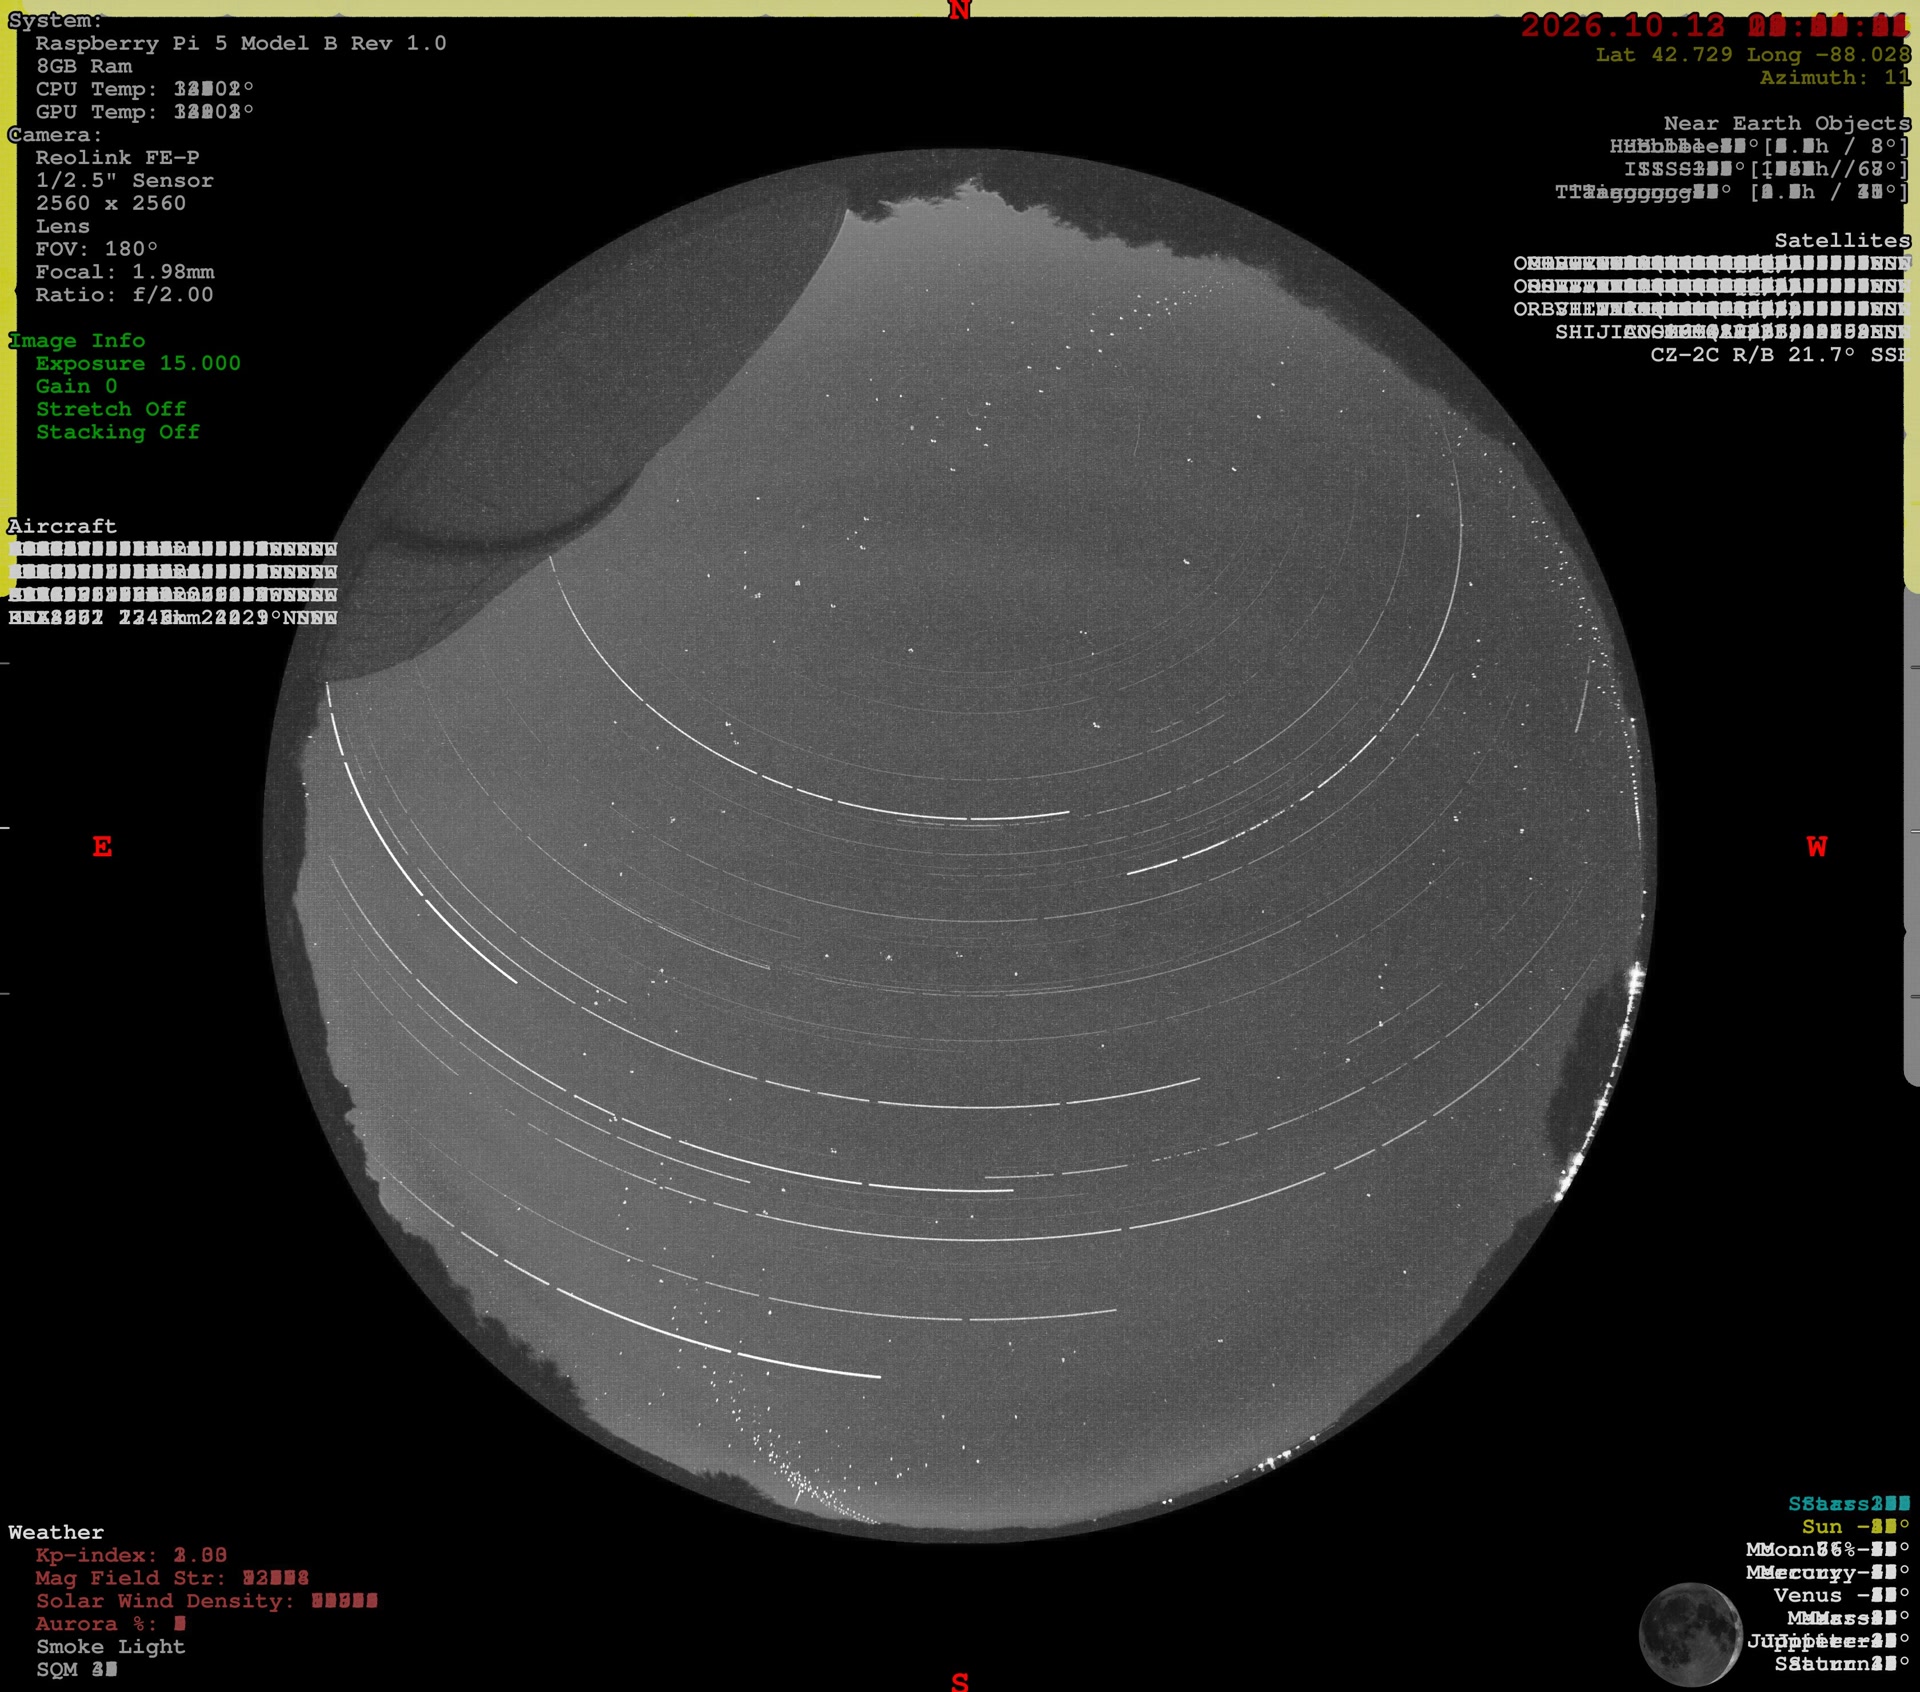Viewport: 1920px width, 1692px height.
Task: Select the red S compass marker
Action: (x=960, y=1681)
